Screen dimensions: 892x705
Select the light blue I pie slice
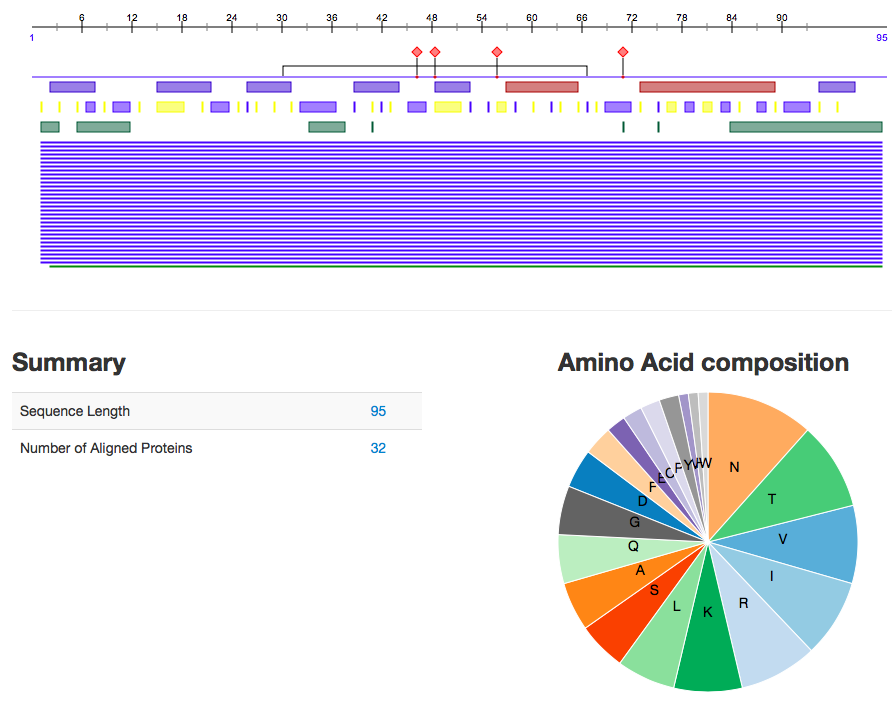coord(800,590)
